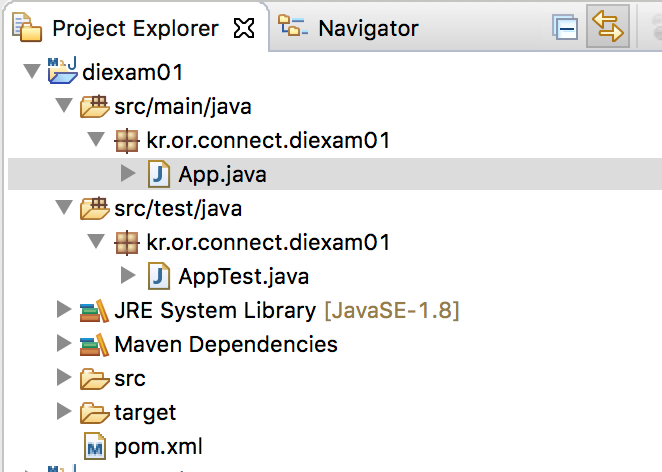Screen dimensions: 662x472
Task: Expand the plain src folder
Action: [64, 377]
